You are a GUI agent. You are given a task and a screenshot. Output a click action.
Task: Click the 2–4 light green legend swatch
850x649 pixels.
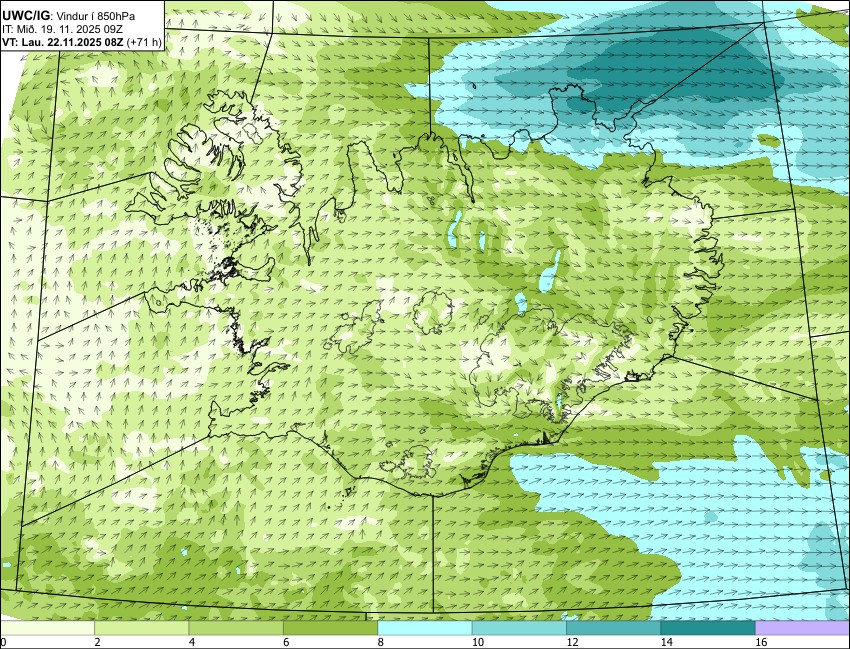pyautogui.click(x=142, y=628)
